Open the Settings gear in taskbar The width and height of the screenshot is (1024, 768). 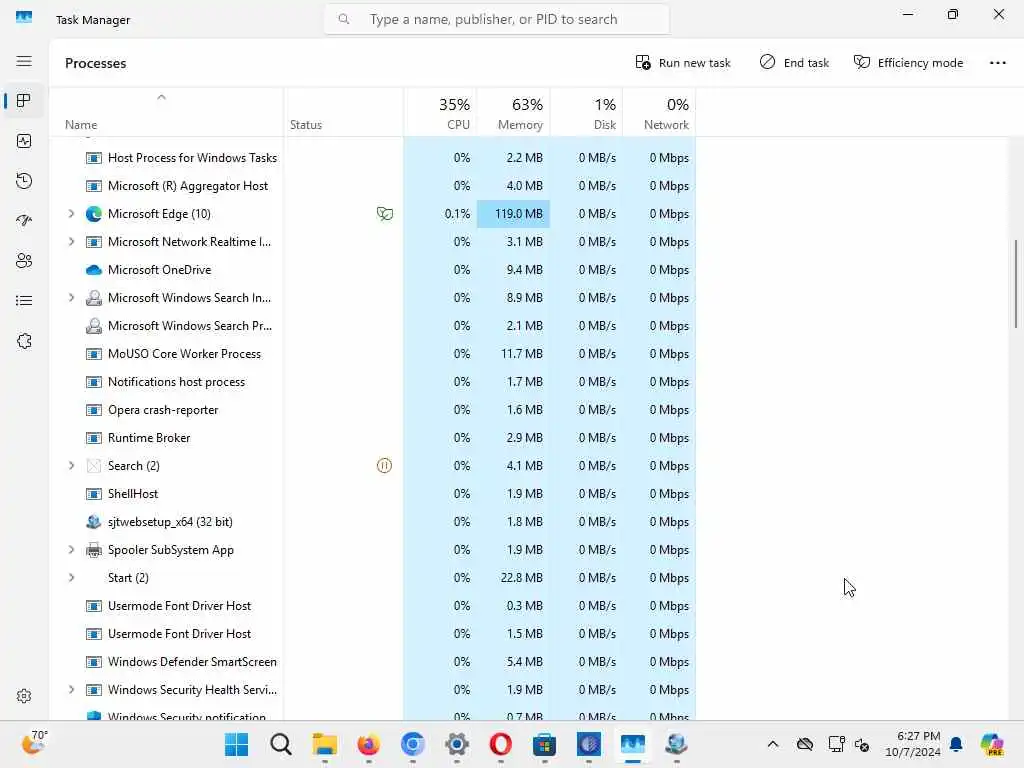click(x=457, y=744)
